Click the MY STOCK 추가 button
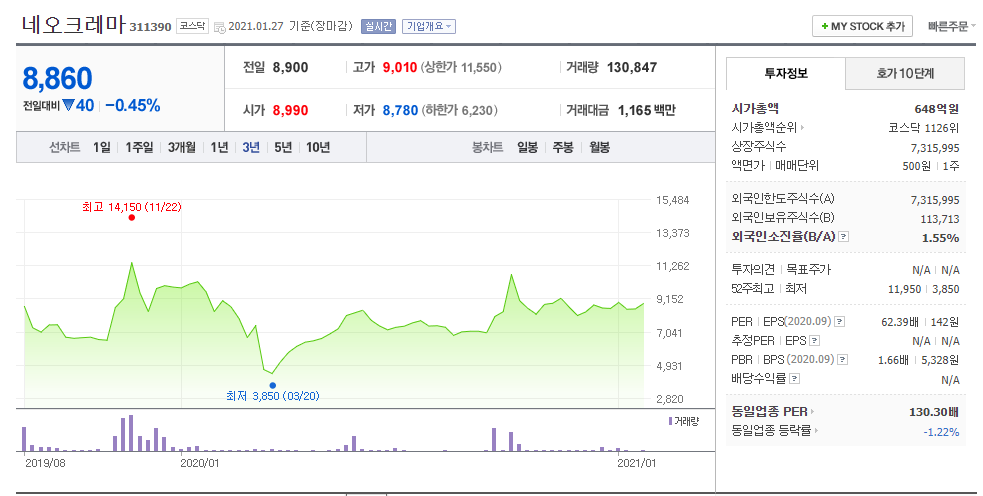 pyautogui.click(x=863, y=26)
